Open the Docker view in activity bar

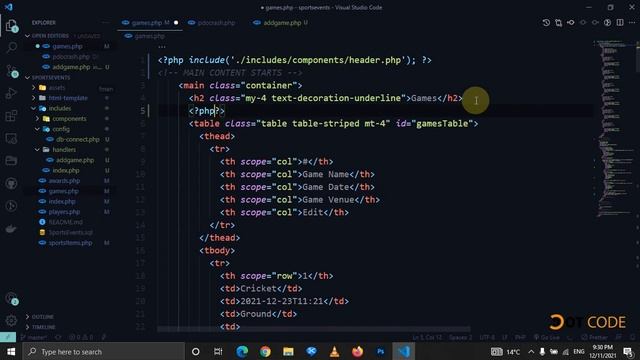[x=11, y=229]
